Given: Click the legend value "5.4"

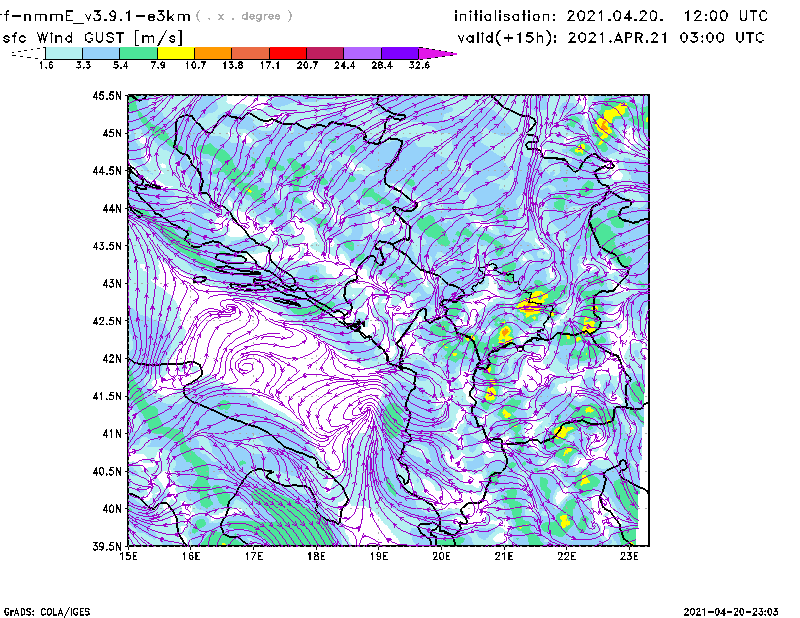Looking at the screenshot, I should pos(120,65).
